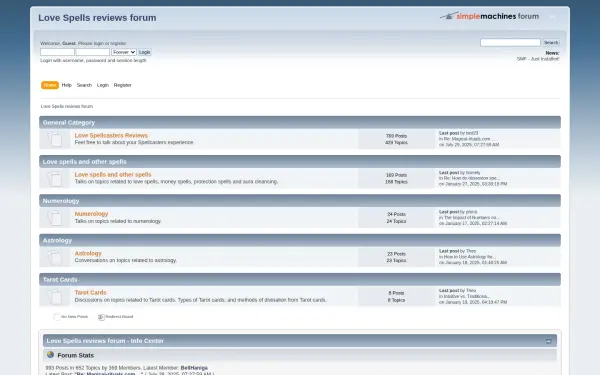Click the Info Center title bar text

tap(105, 341)
